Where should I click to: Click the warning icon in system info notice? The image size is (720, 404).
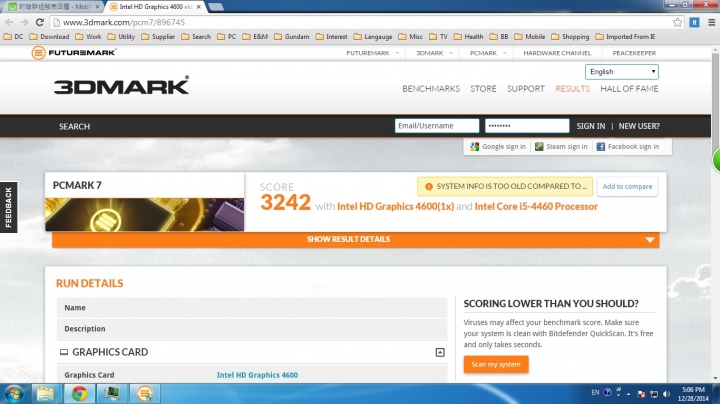(x=428, y=186)
